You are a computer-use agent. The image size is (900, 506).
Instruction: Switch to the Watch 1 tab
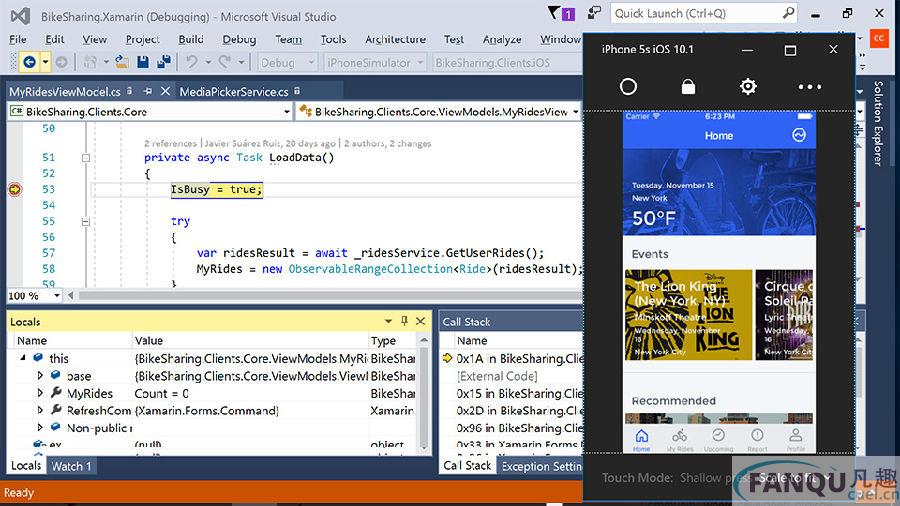pos(71,466)
